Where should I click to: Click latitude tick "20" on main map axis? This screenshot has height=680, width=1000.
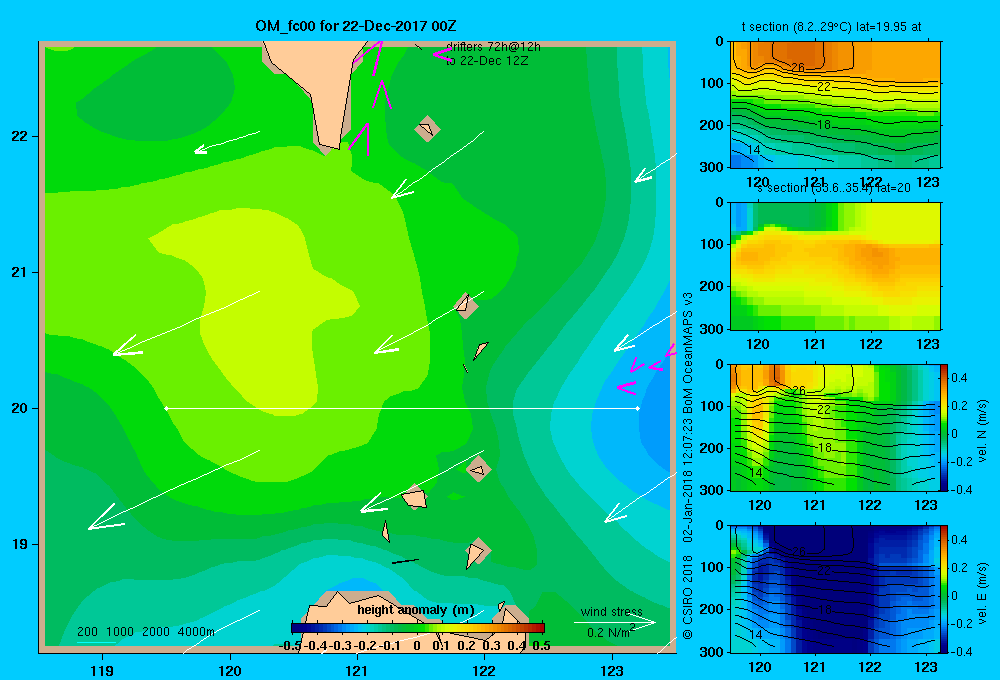click(20, 408)
